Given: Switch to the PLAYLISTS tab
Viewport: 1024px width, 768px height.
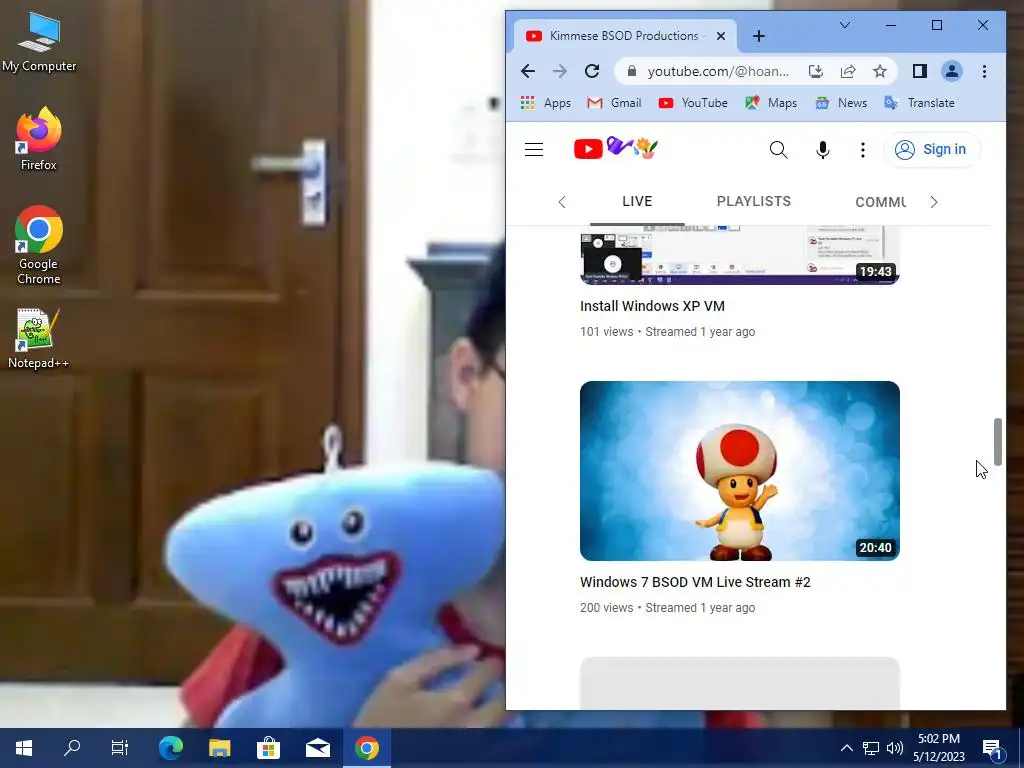Looking at the screenshot, I should [x=754, y=201].
